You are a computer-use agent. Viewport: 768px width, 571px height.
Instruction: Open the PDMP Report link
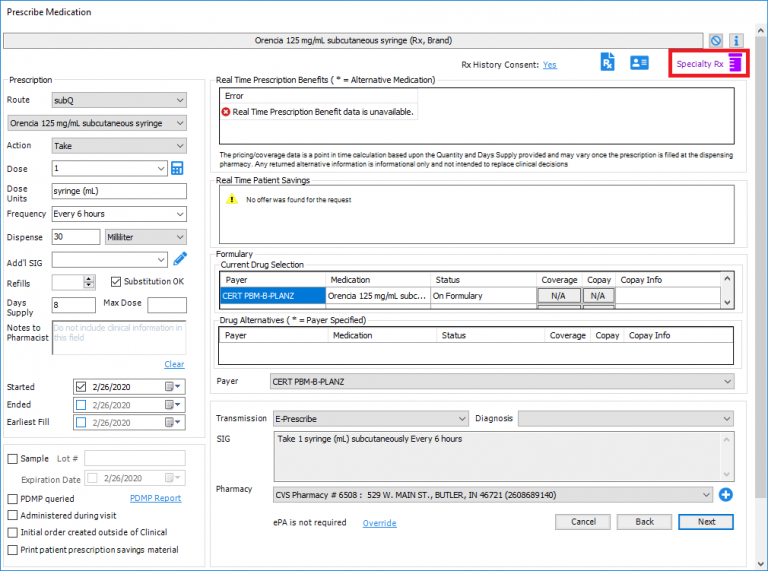pos(155,498)
